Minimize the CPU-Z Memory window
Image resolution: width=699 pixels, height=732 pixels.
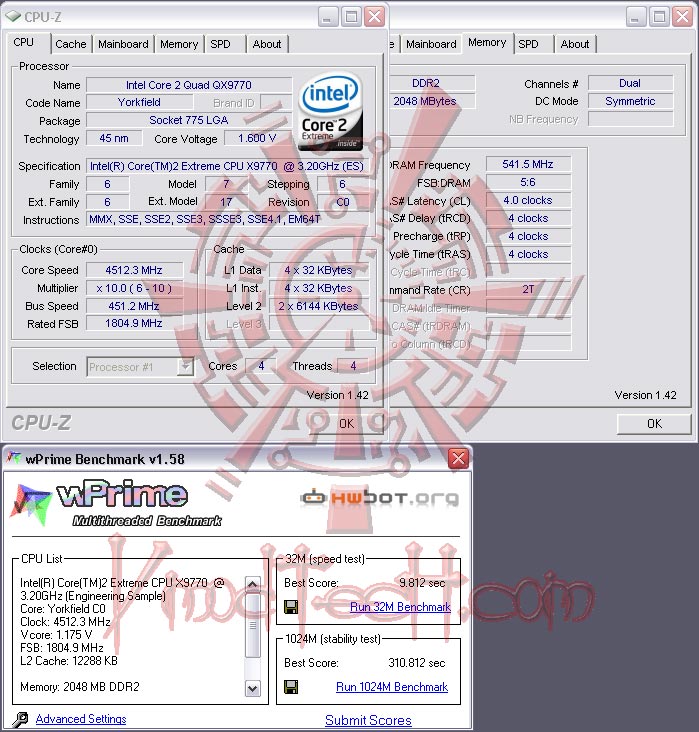coord(635,17)
